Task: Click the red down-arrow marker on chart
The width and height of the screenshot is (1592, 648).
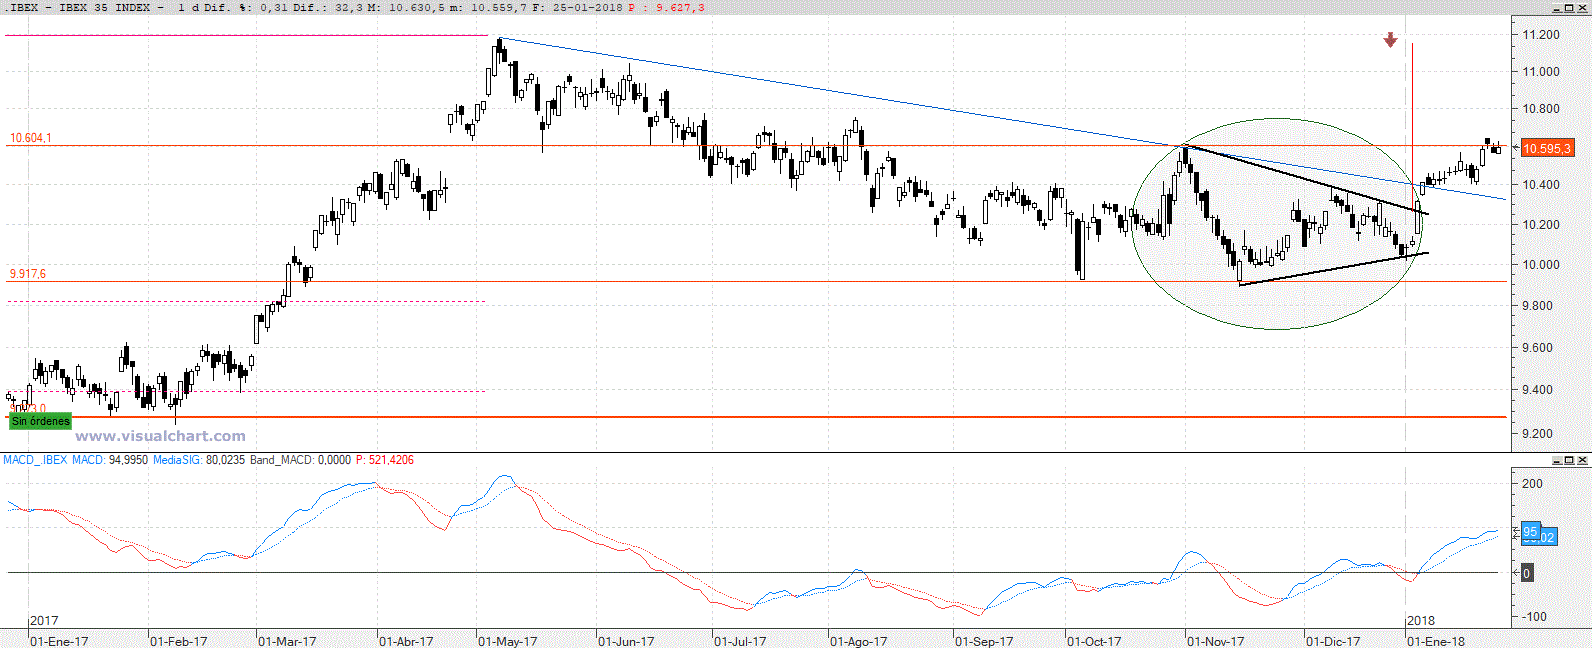Action: (1390, 40)
